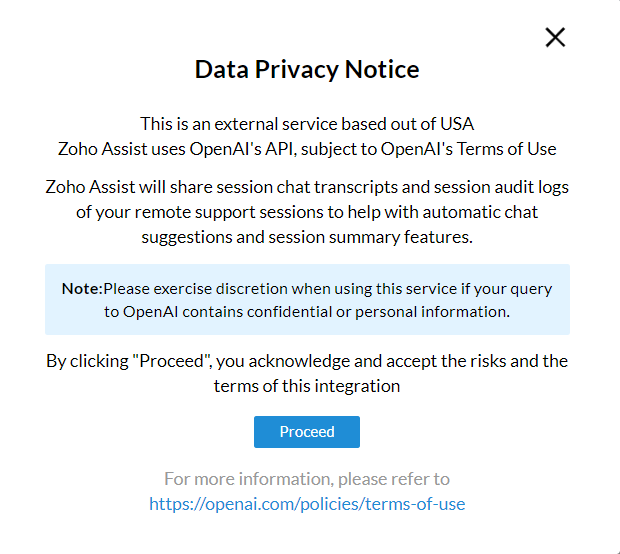Open the openai.com terms-of-use link
This screenshot has height=554, width=620.
coord(307,504)
